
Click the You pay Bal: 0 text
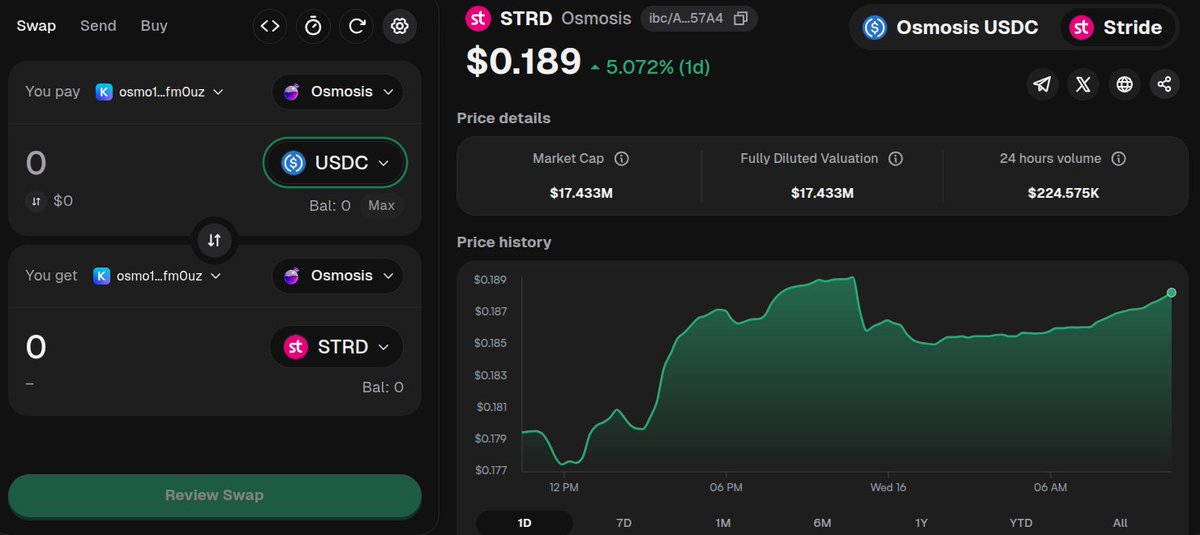[330, 205]
